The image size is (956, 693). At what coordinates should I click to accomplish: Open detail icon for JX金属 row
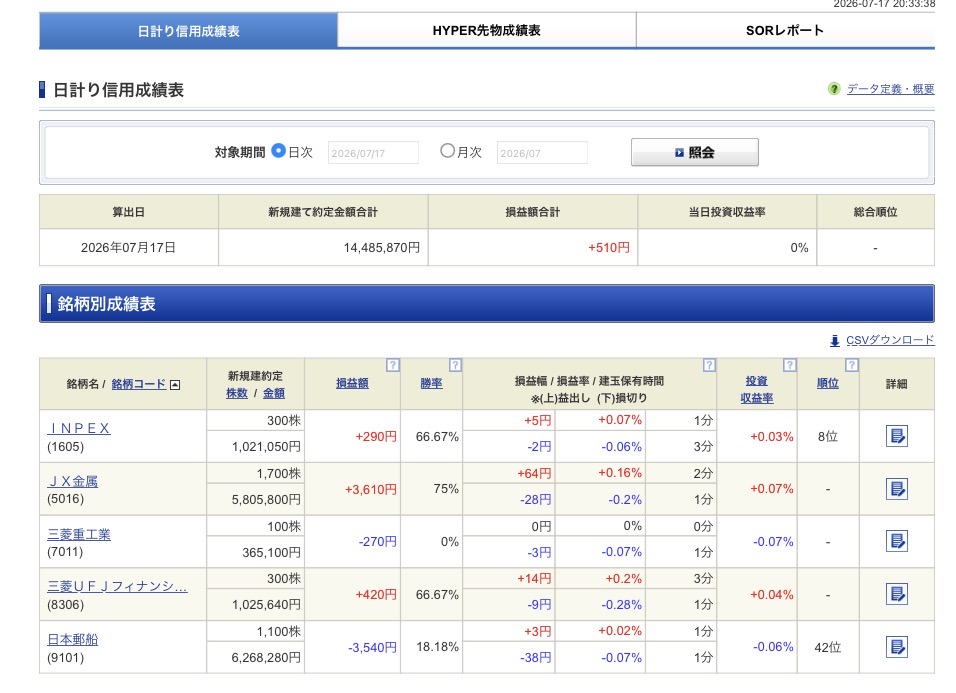pos(896,489)
